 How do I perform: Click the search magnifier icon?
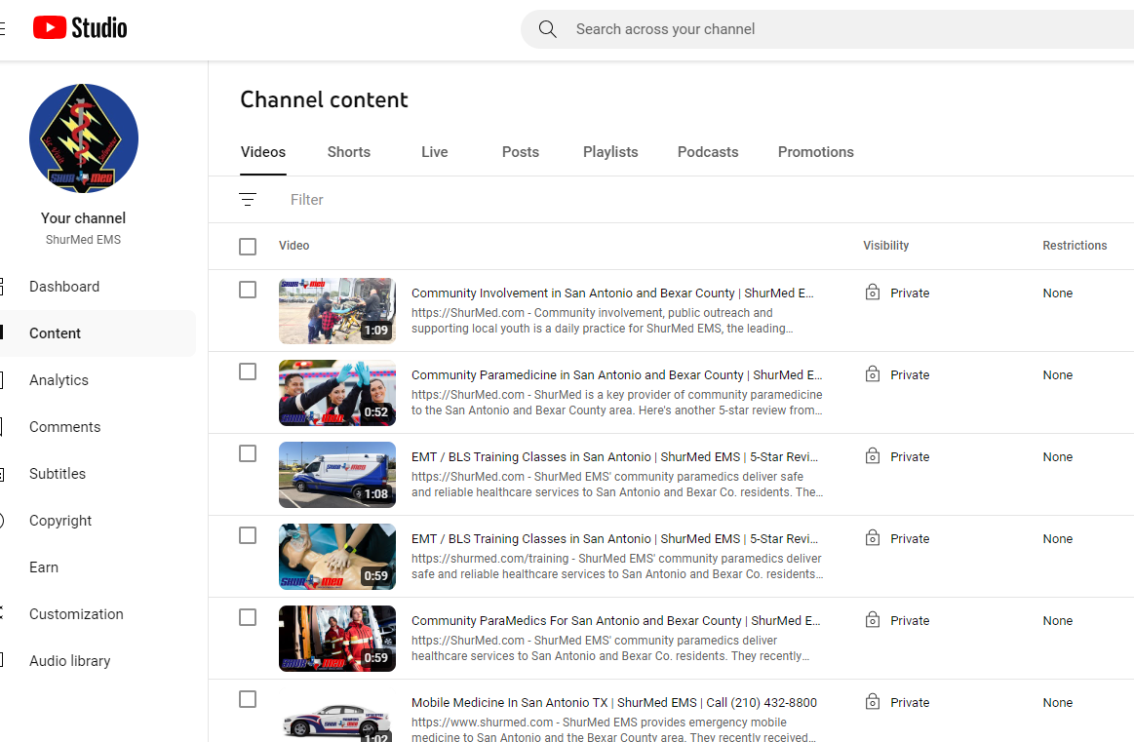tap(547, 29)
